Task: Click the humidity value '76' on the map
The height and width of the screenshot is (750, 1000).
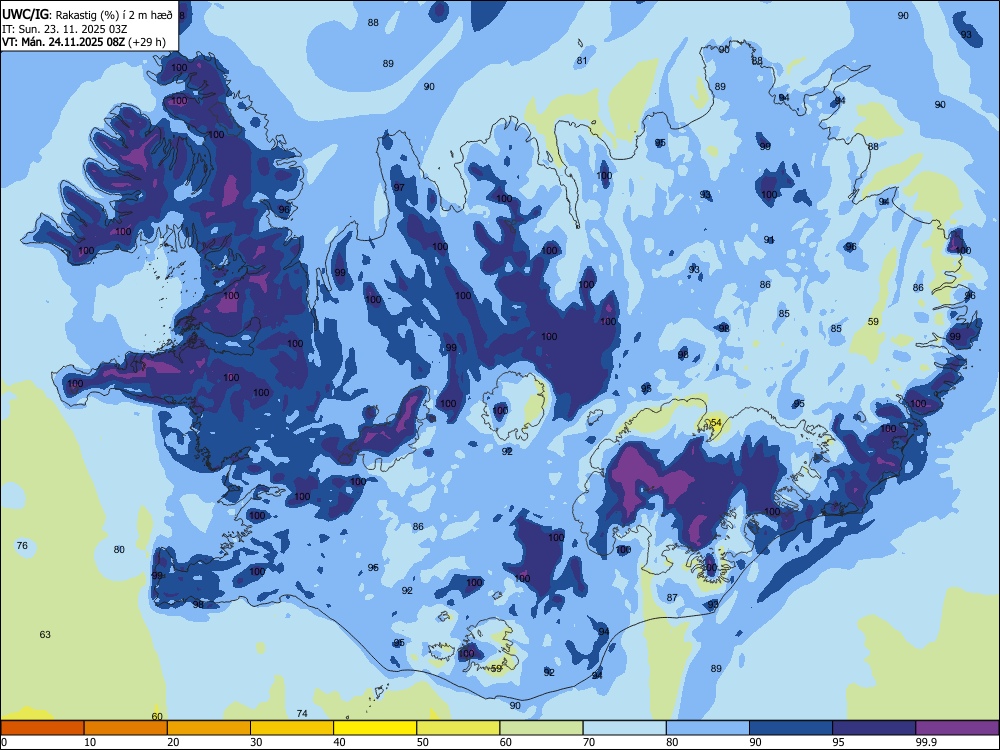Action: point(22,545)
